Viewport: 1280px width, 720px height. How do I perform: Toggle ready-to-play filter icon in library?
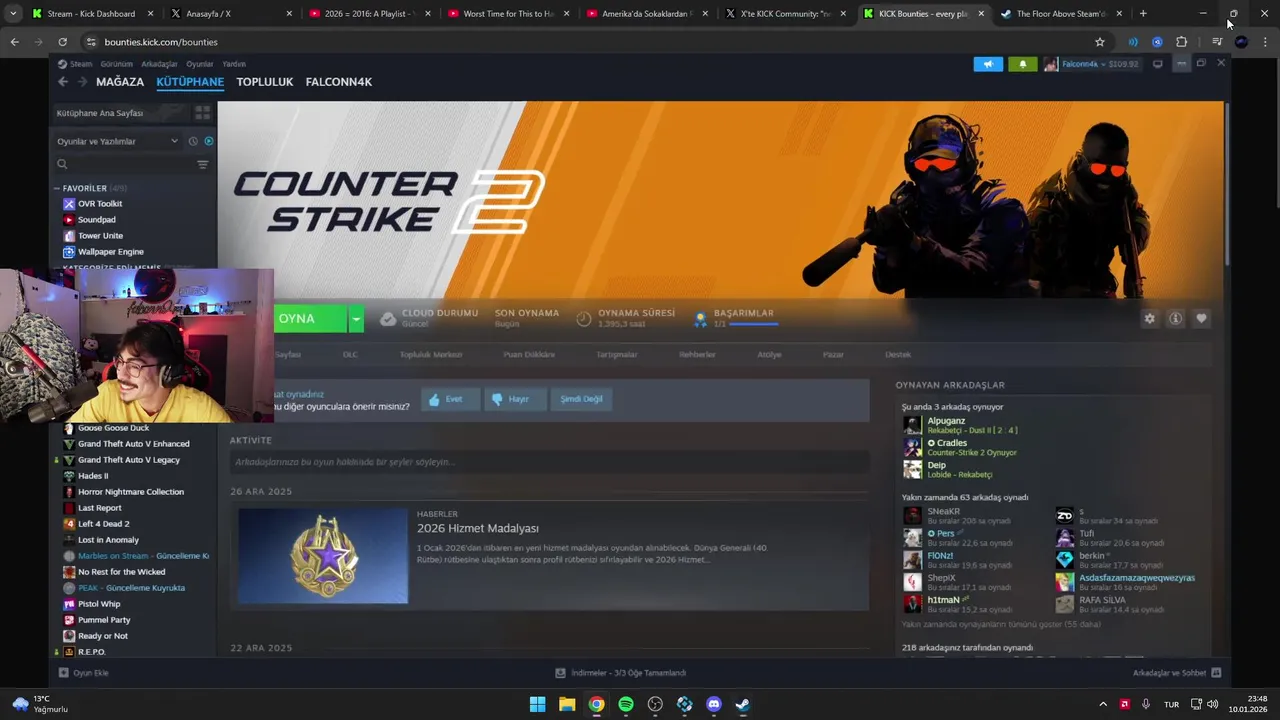(208, 141)
